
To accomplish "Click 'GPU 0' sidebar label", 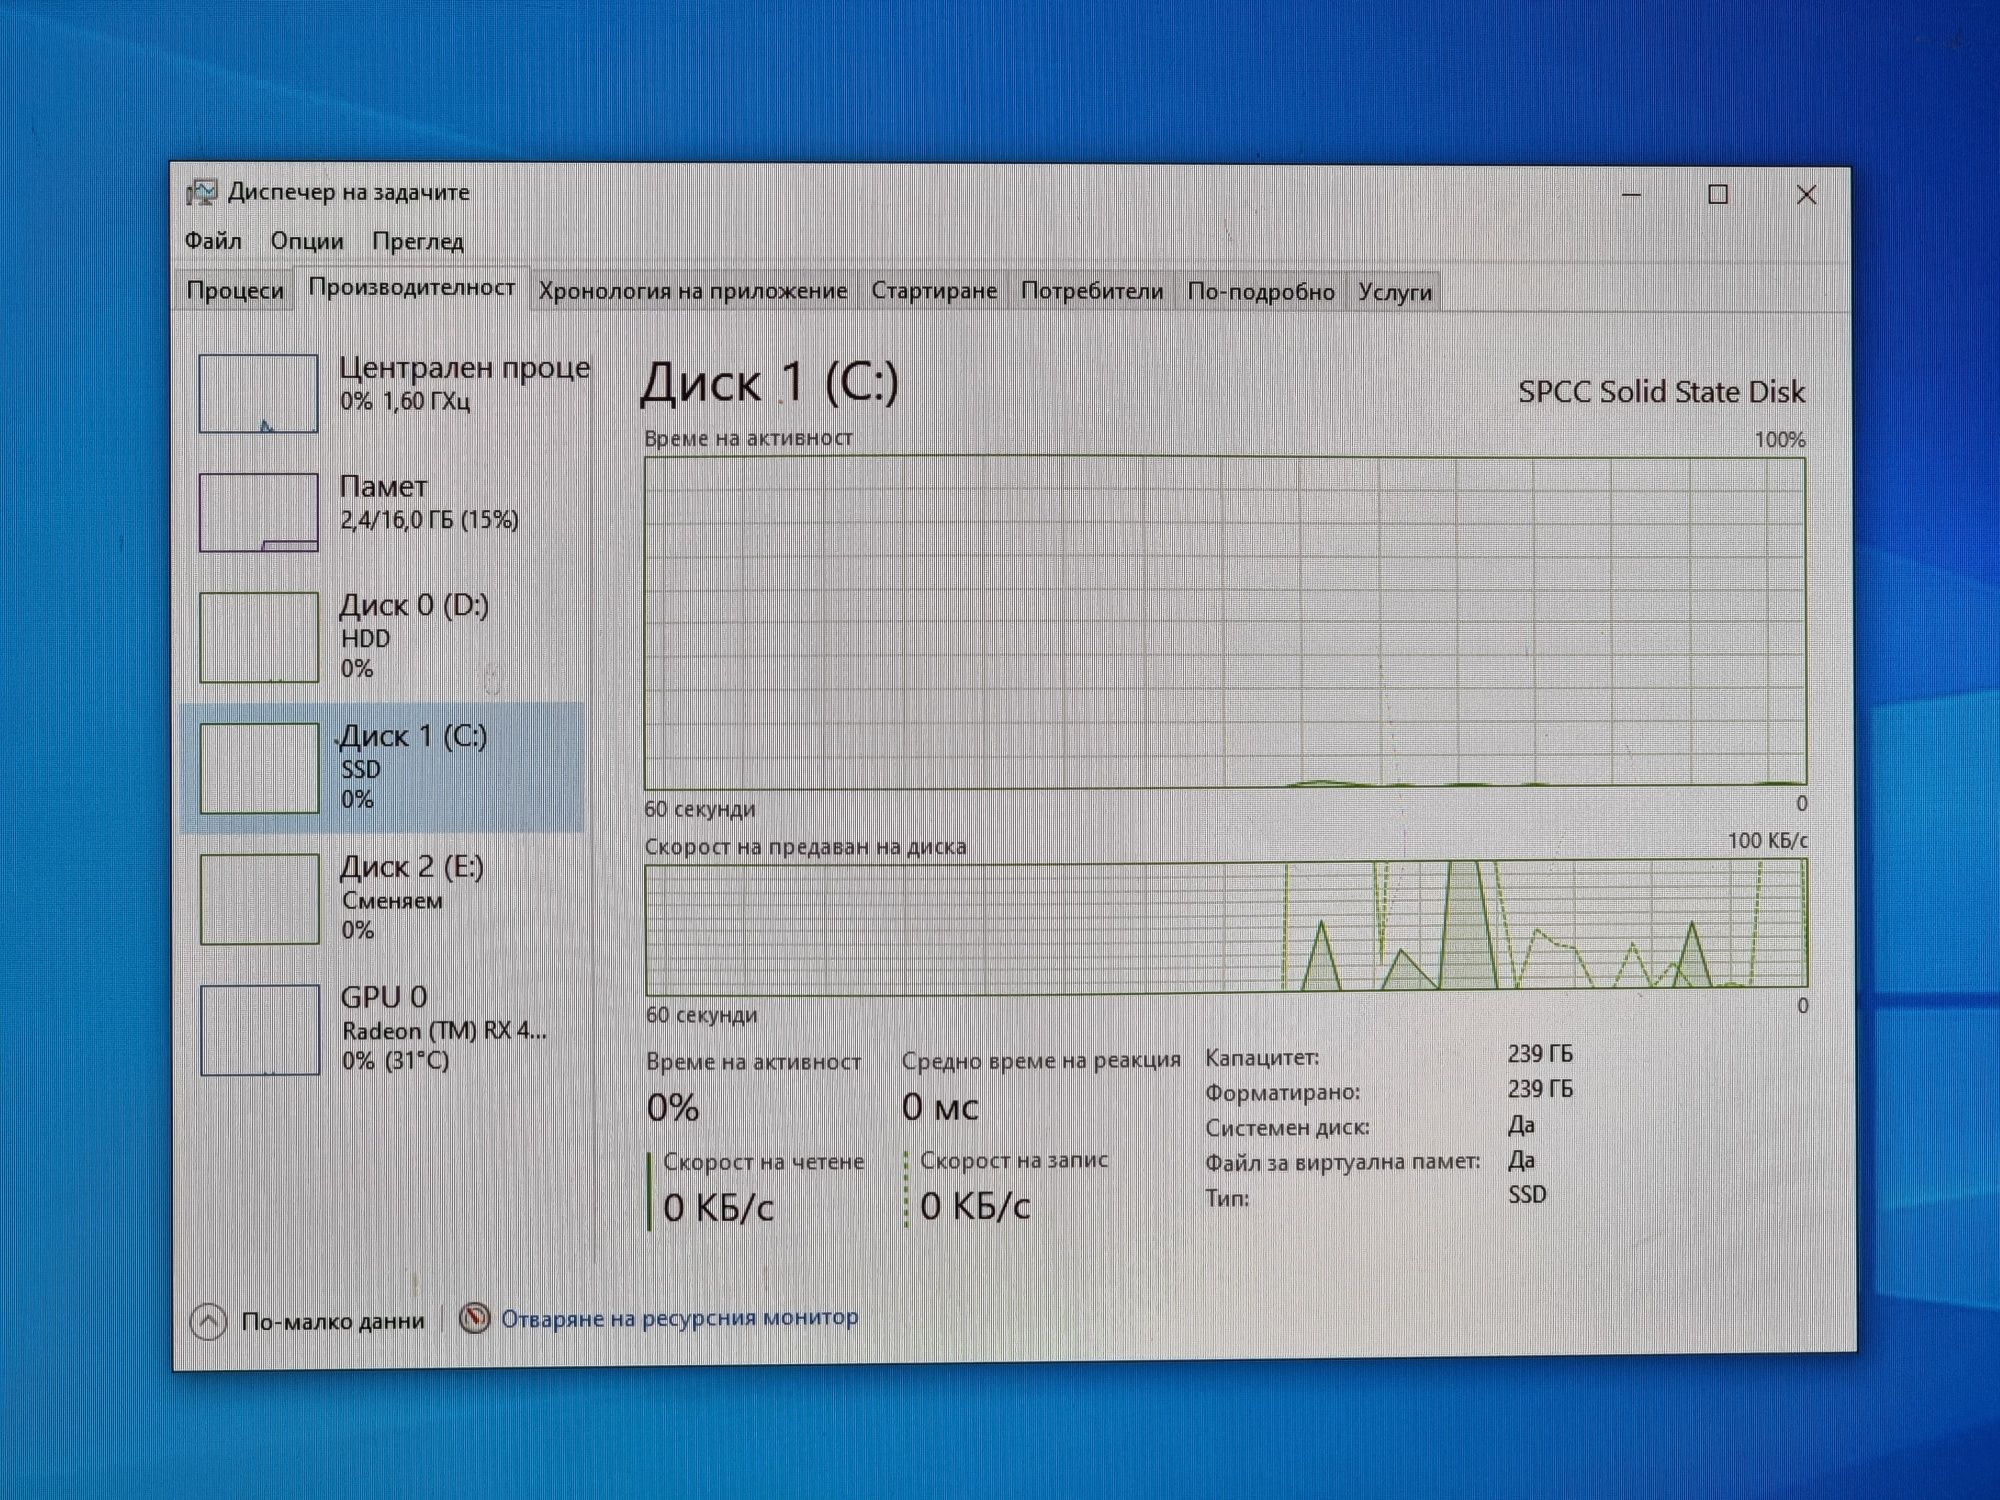I will click(x=384, y=997).
